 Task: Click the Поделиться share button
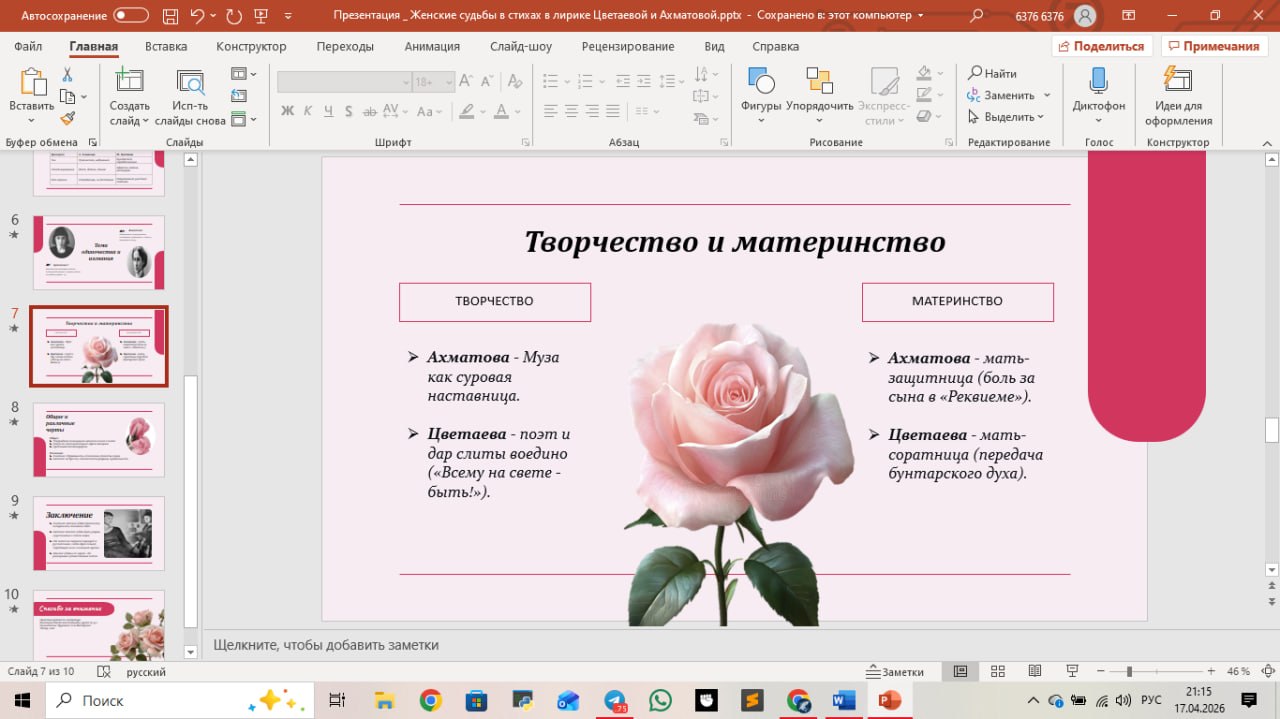tap(1102, 46)
